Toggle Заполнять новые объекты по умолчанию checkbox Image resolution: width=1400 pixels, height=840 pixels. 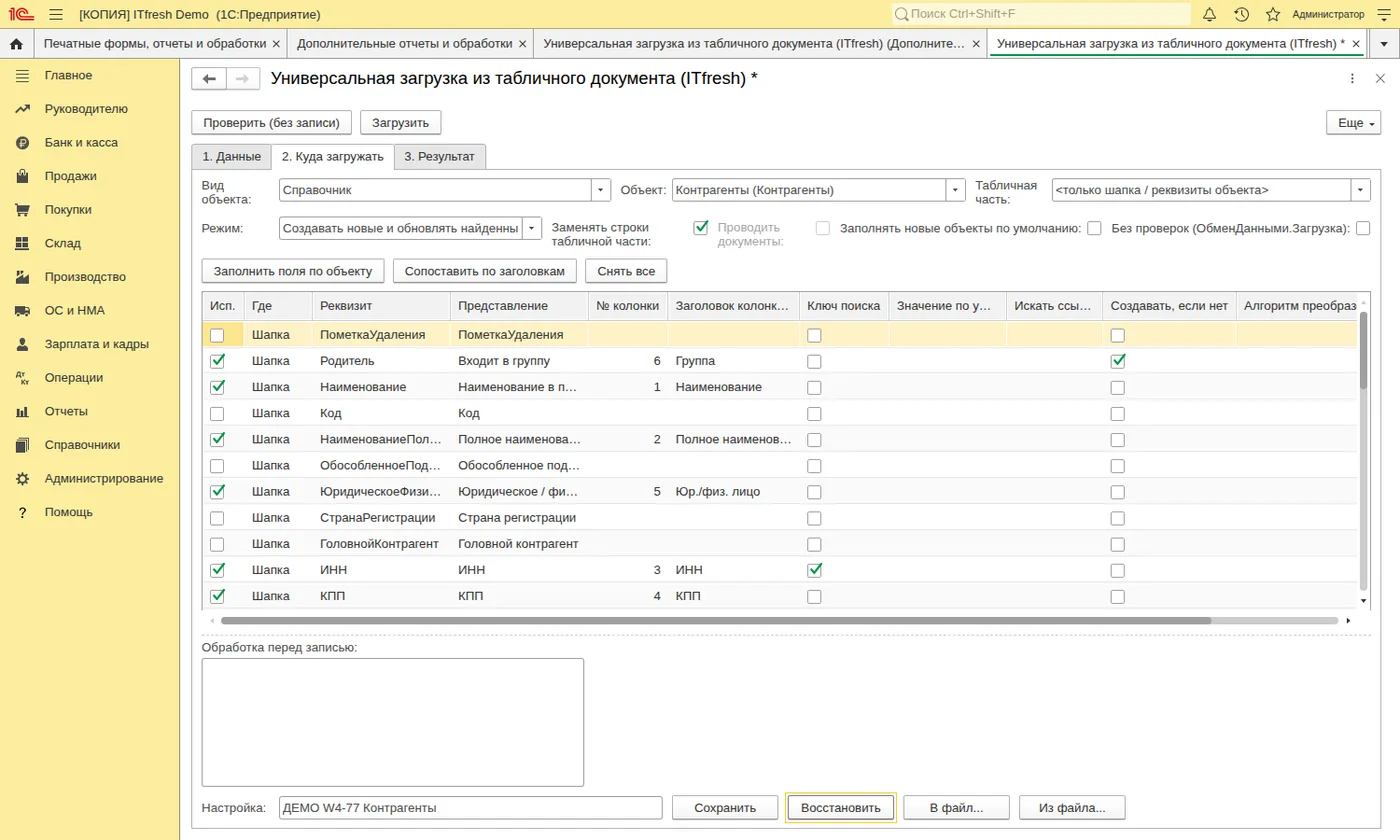(1094, 228)
